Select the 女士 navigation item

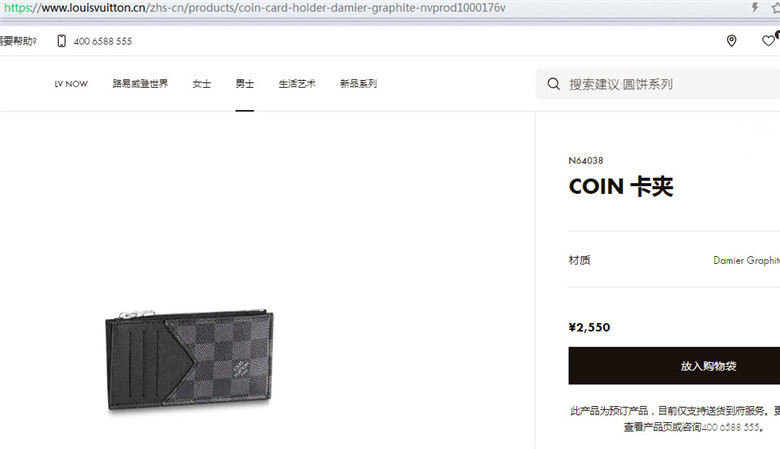point(201,84)
